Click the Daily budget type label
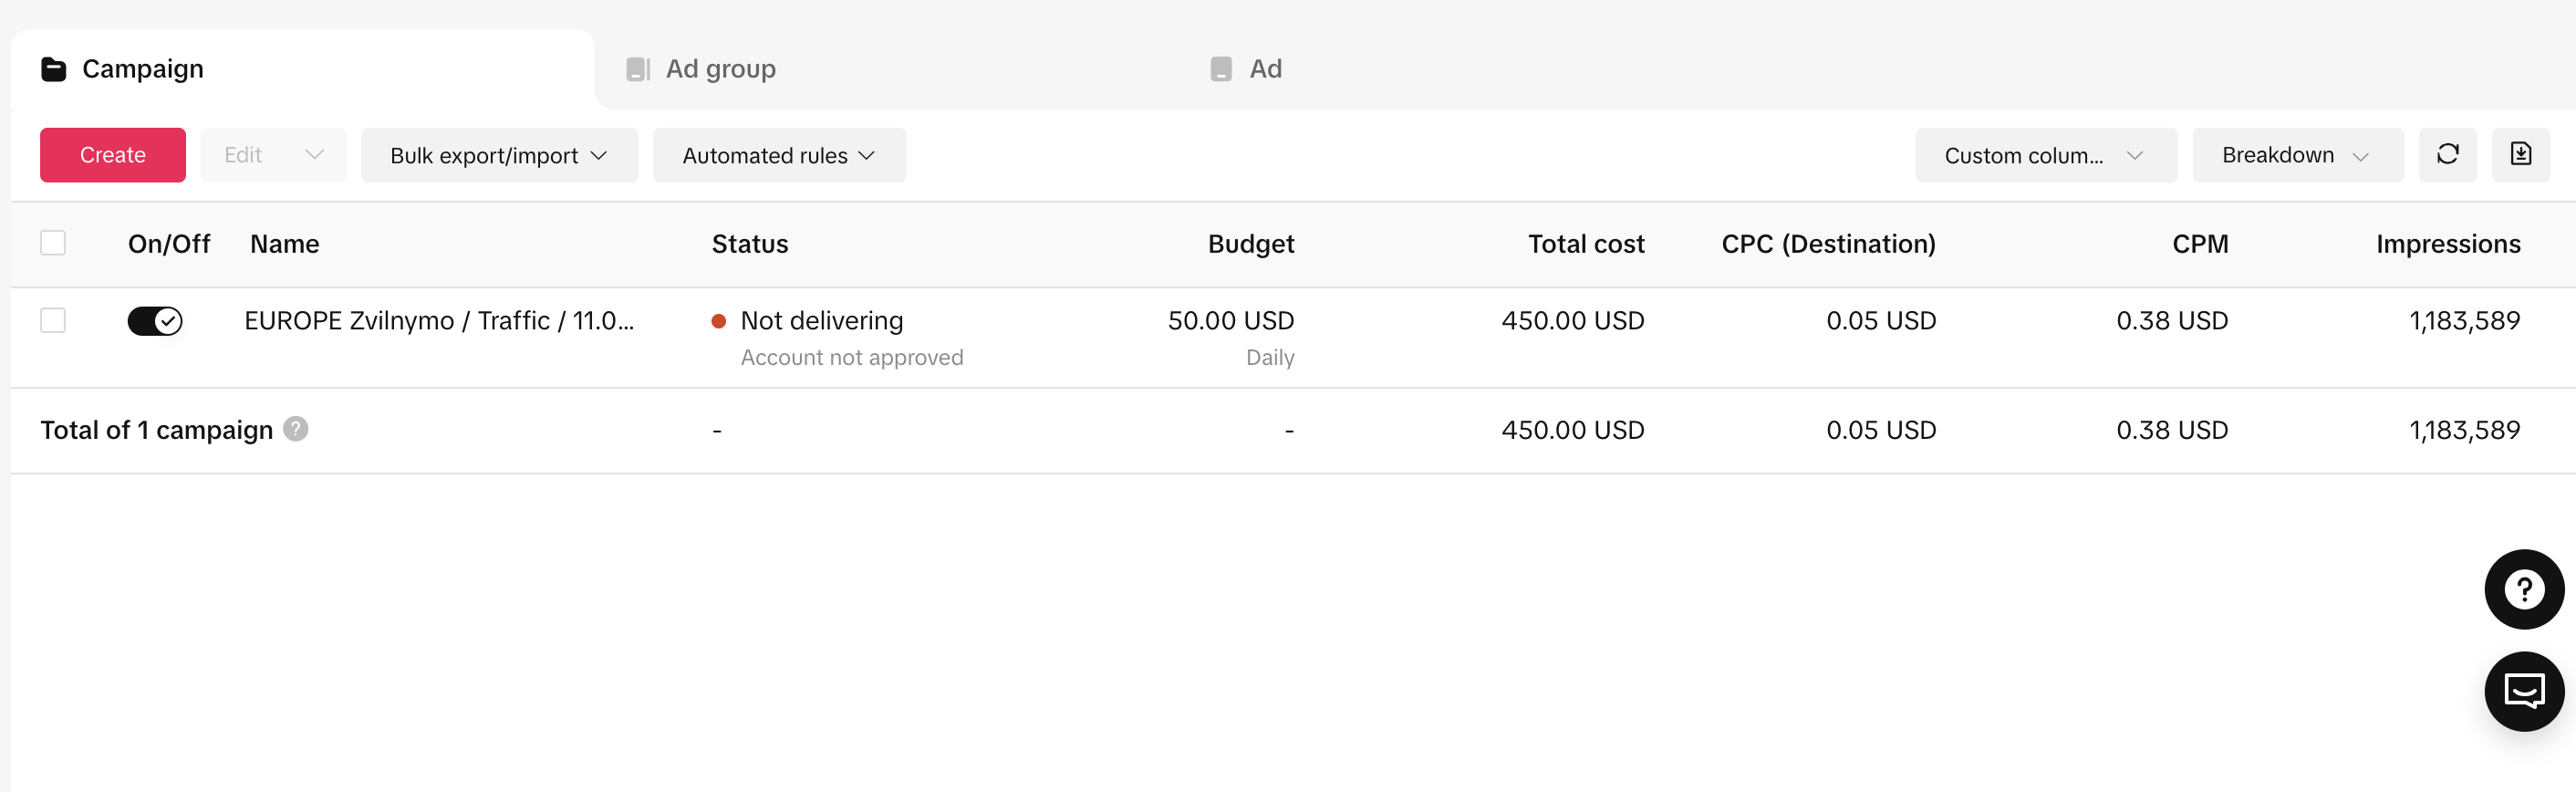 pos(1270,358)
